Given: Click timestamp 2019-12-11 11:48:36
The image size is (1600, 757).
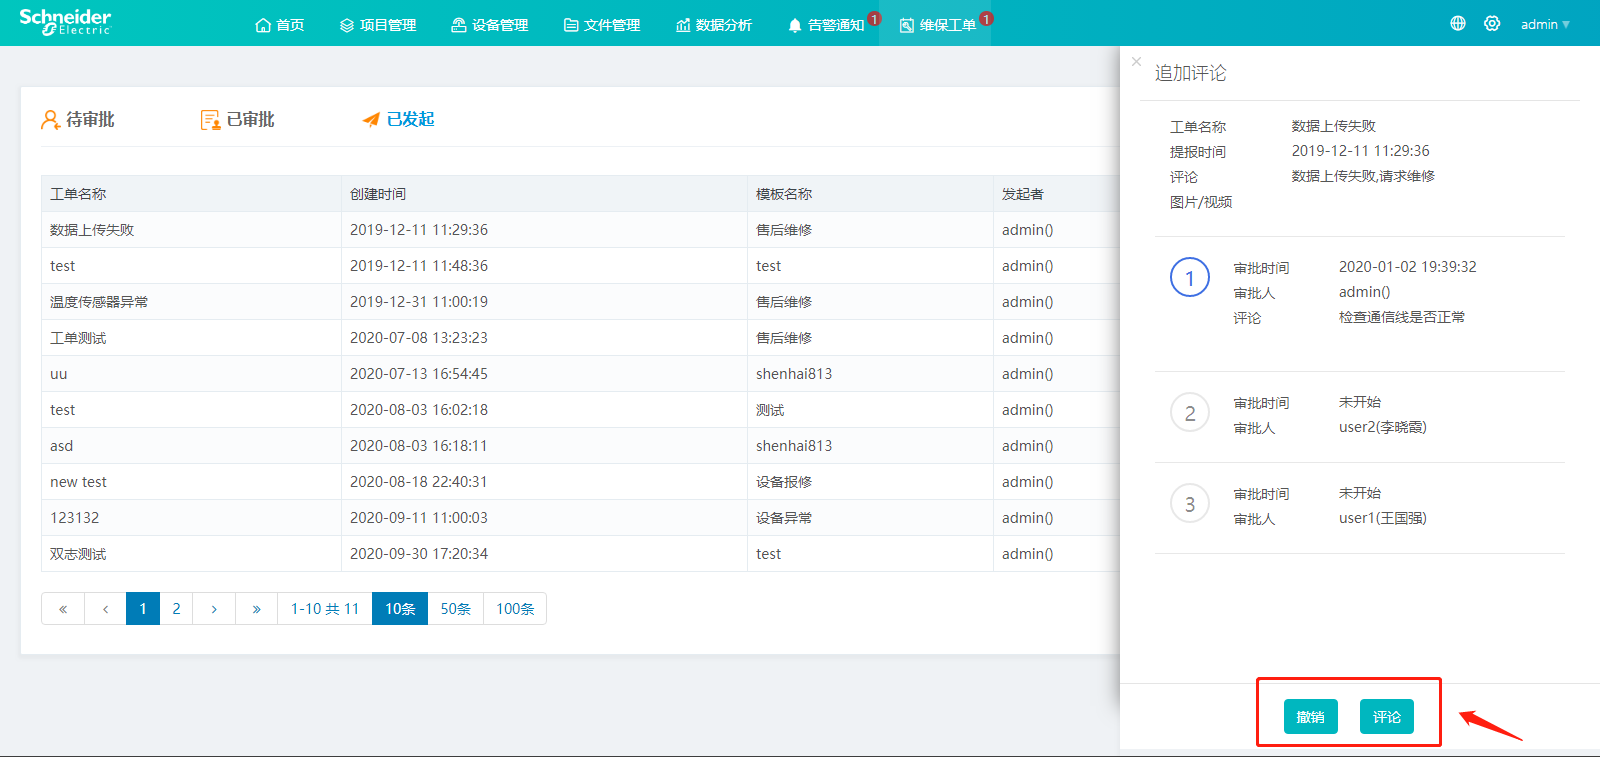Looking at the screenshot, I should pyautogui.click(x=419, y=266).
